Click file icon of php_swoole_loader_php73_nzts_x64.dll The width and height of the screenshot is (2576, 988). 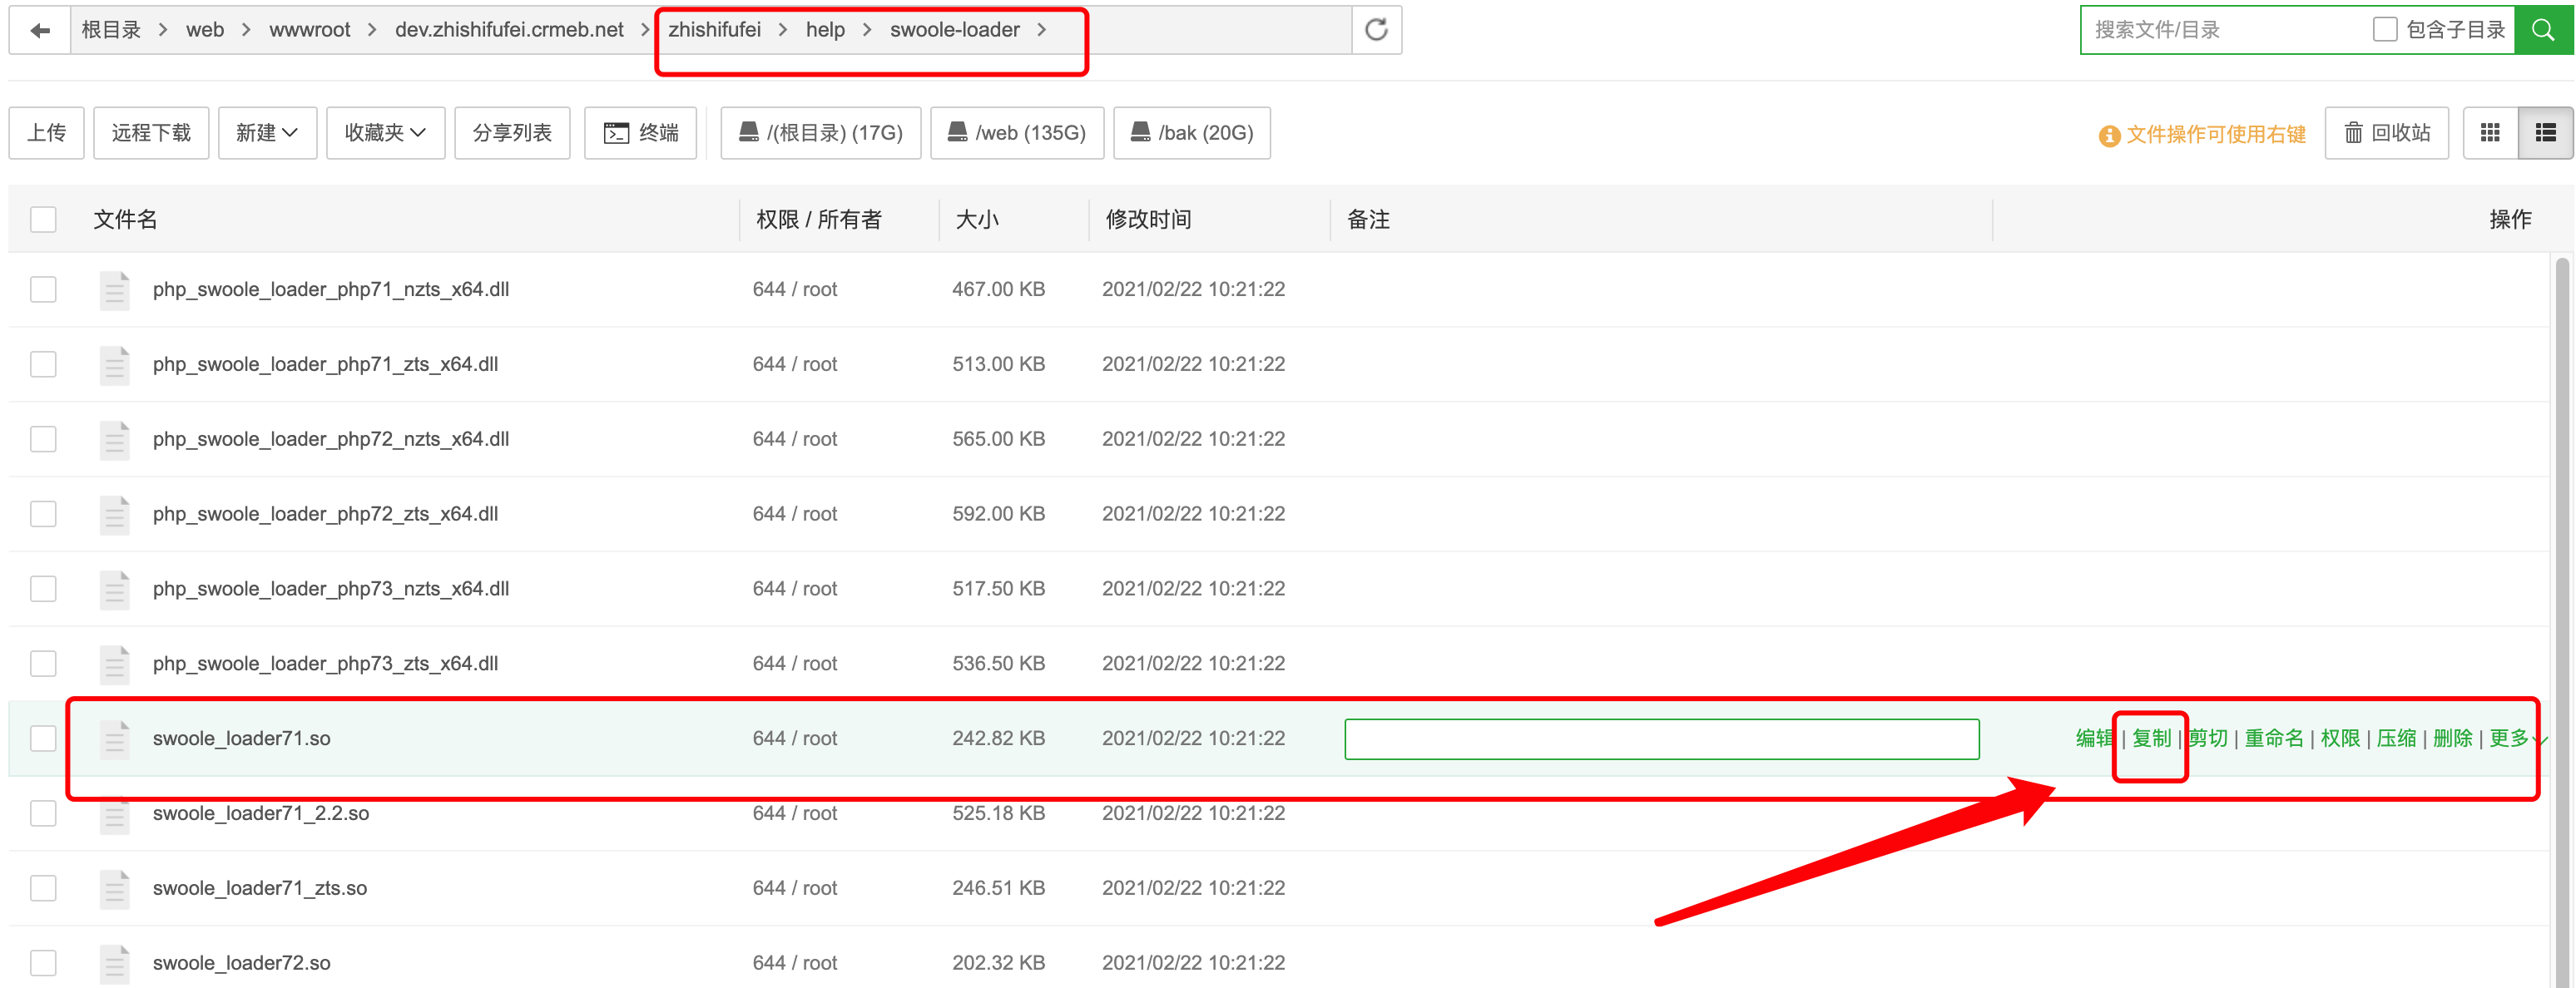115,590
